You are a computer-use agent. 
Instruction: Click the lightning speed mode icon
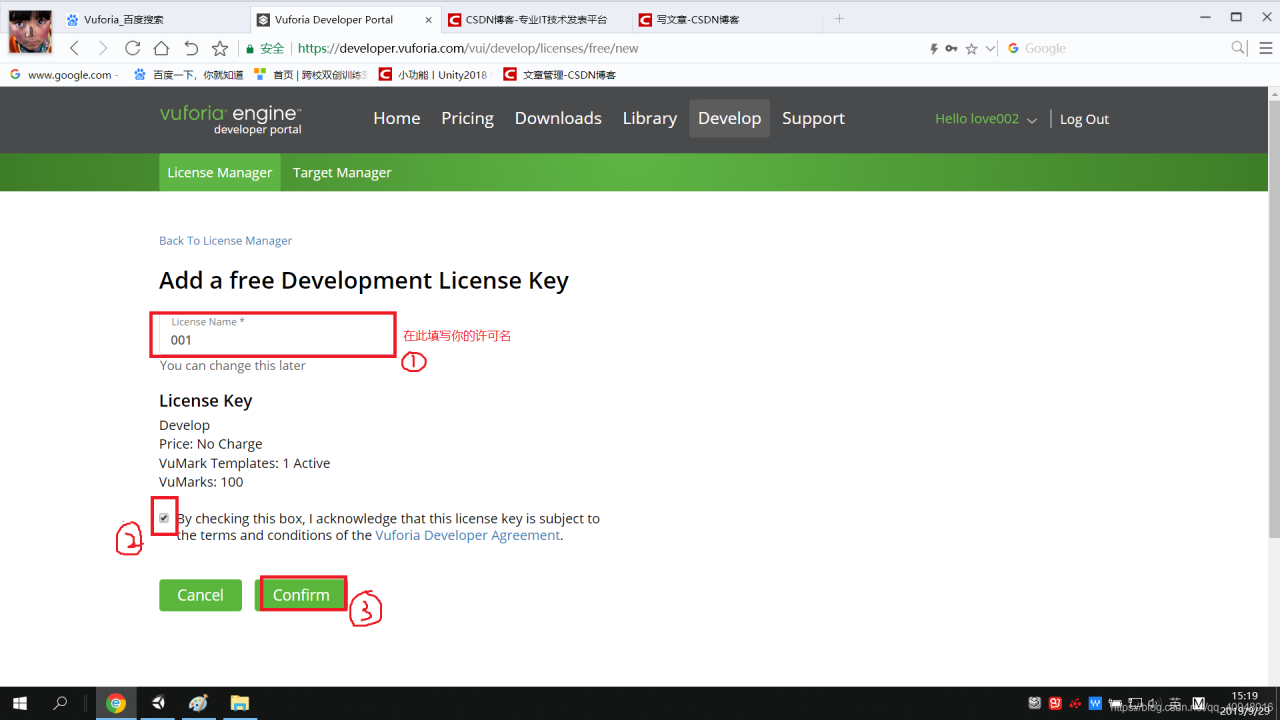(934, 48)
